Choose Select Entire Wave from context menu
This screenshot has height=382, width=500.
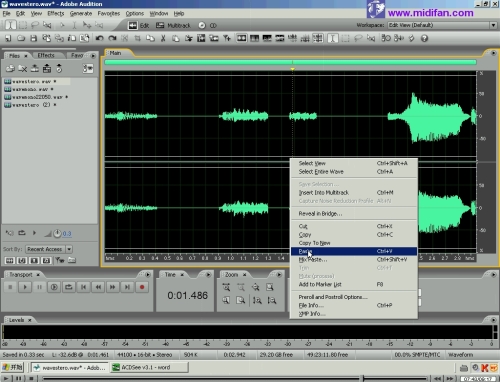[x=354, y=172]
